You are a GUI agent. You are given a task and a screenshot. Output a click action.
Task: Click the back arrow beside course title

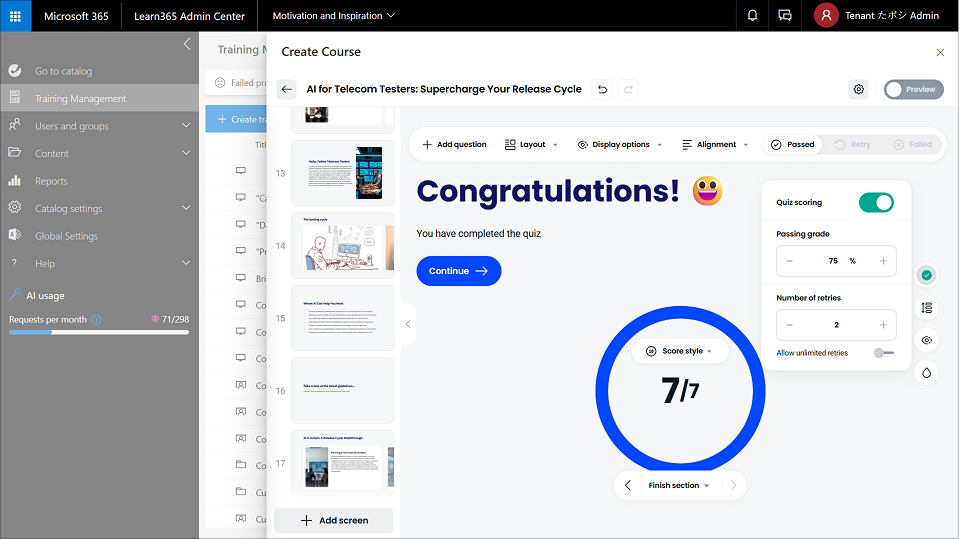tap(287, 89)
